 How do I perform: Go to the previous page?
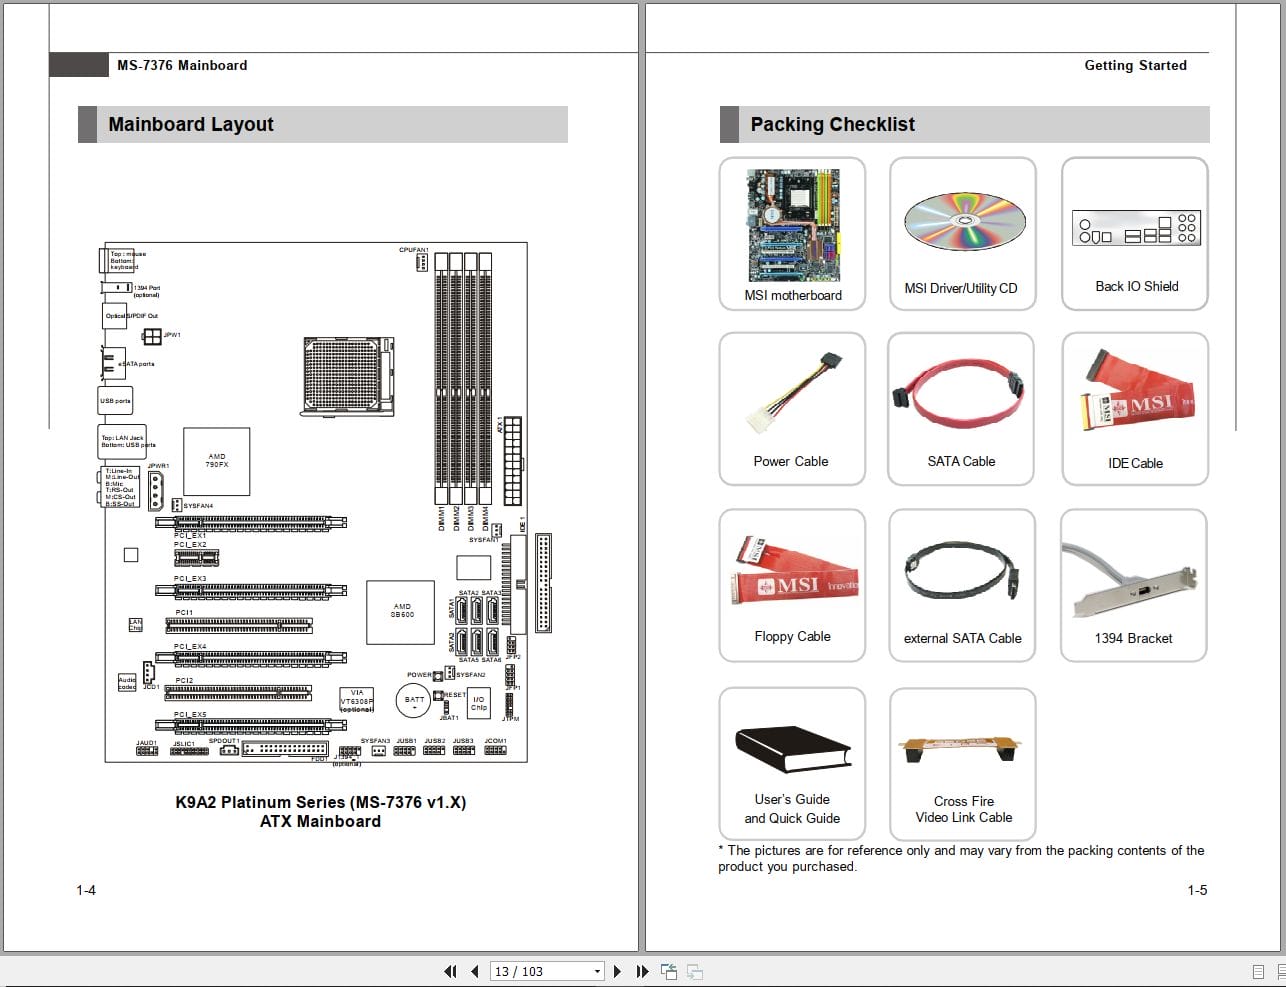coord(475,971)
